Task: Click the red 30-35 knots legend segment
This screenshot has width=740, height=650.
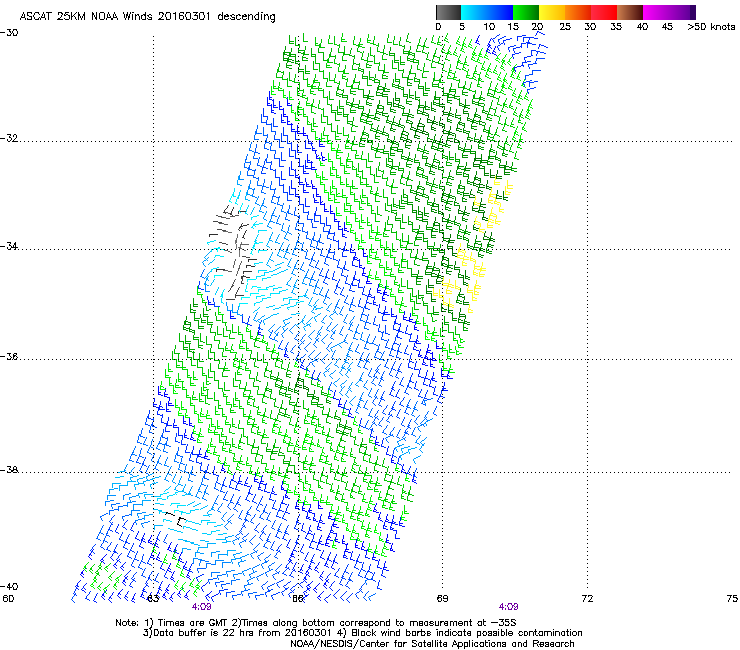Action: tap(604, 12)
